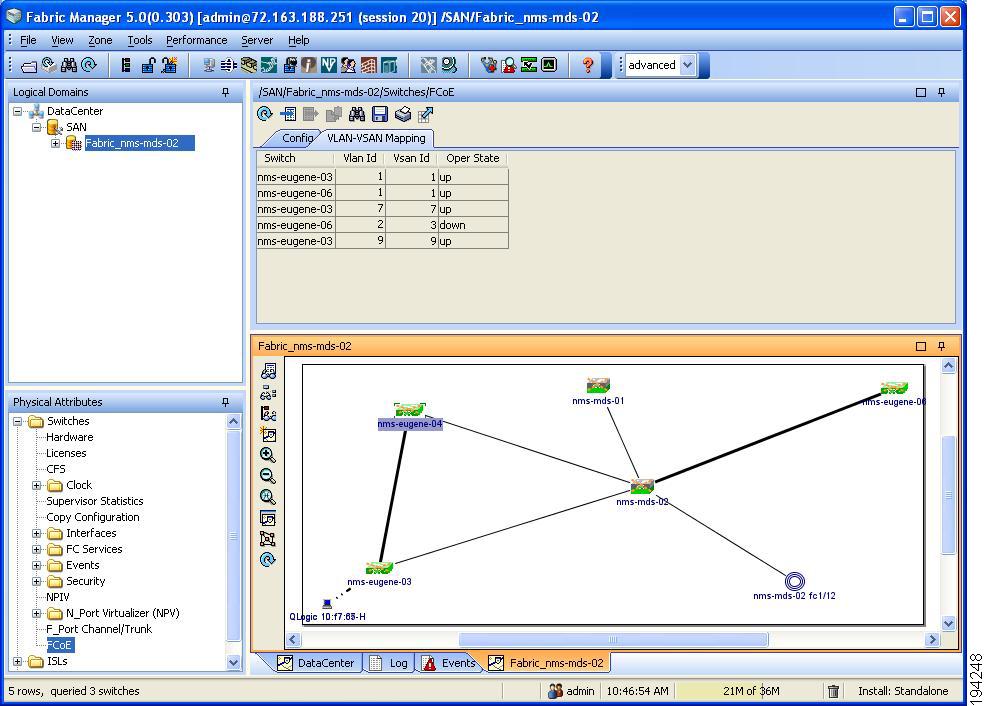Image resolution: width=986 pixels, height=706 pixels.
Task: Select the nms-mds-01 switch icon on the map
Action: pos(598,385)
